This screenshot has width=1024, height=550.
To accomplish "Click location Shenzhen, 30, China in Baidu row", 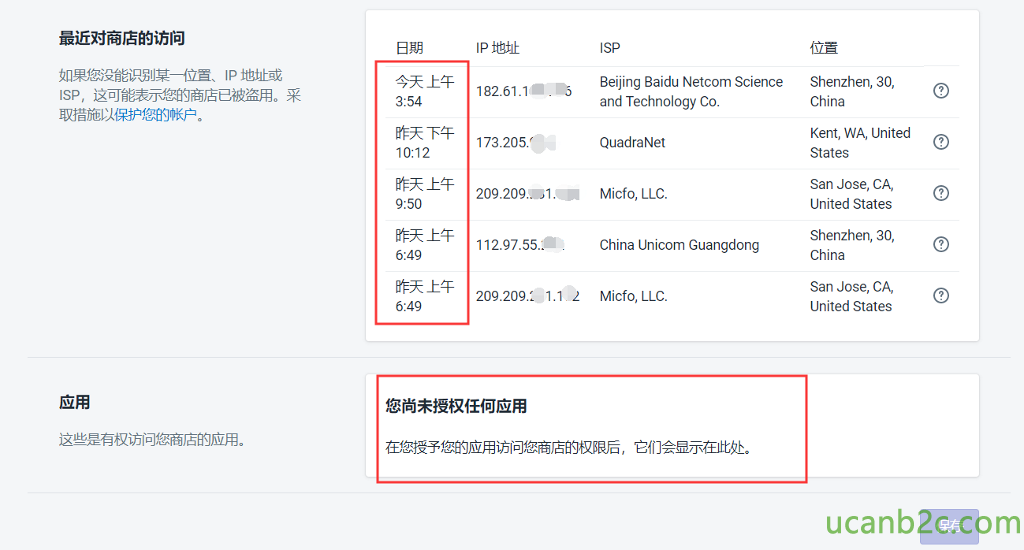I will tap(852, 91).
